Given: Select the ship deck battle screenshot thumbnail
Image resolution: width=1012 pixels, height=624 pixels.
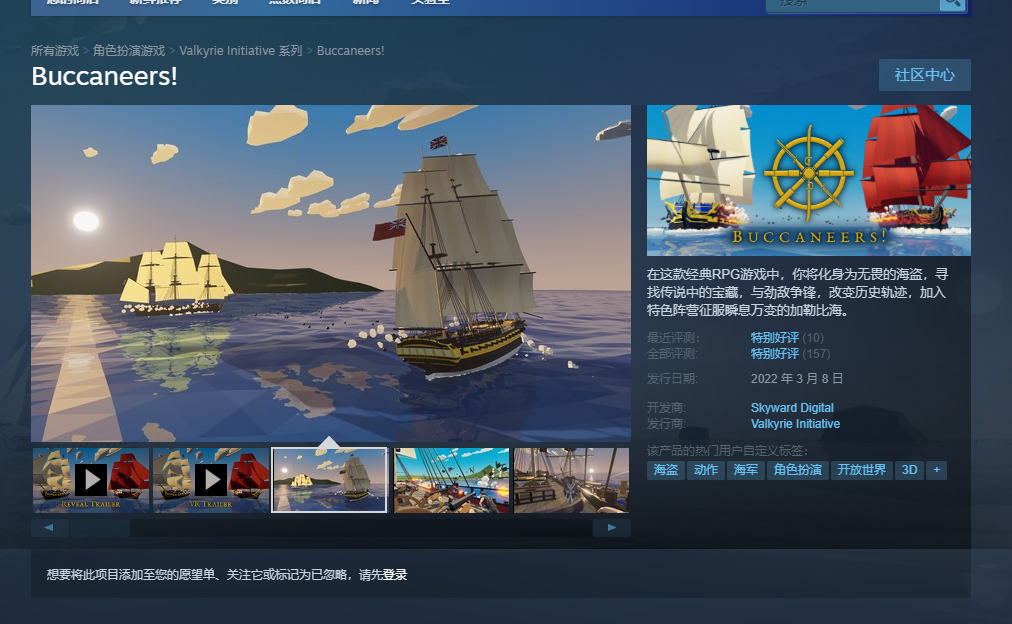Looking at the screenshot, I should pos(451,480).
